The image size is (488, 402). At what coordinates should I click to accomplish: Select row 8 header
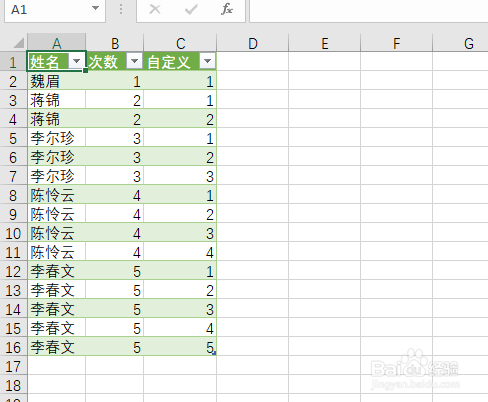13,195
